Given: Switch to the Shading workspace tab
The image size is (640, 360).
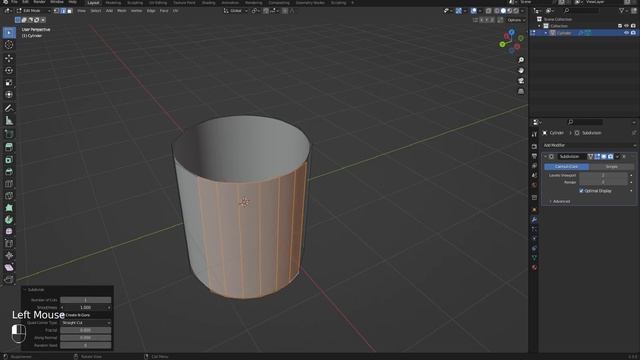Looking at the screenshot, I should [x=209, y=2].
